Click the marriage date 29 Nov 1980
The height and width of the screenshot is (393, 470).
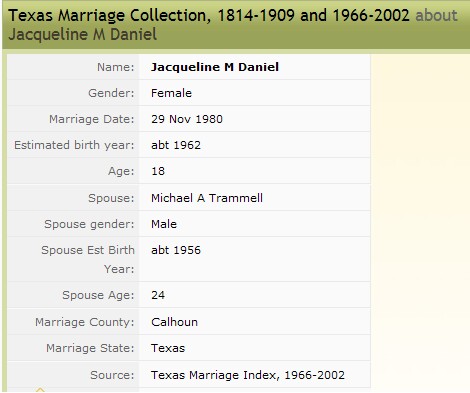click(x=187, y=119)
